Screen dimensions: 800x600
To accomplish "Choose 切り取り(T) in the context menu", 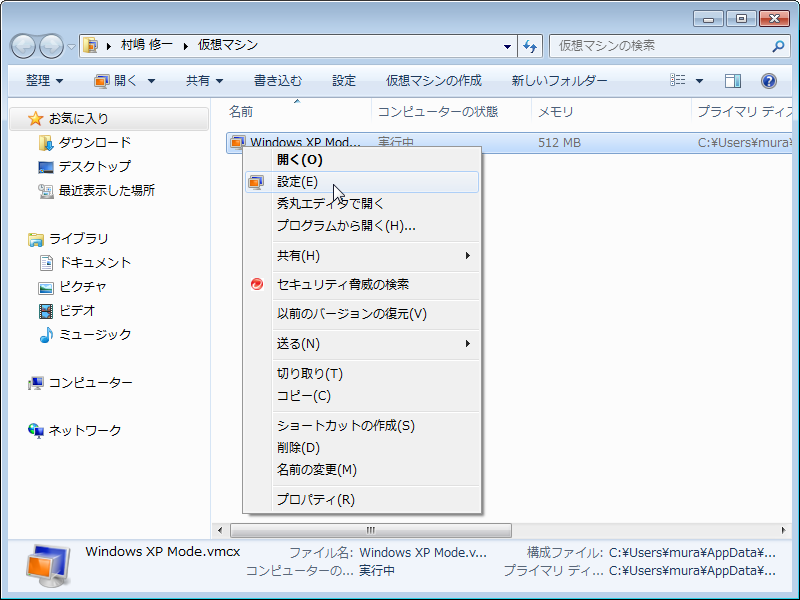I will (362, 373).
